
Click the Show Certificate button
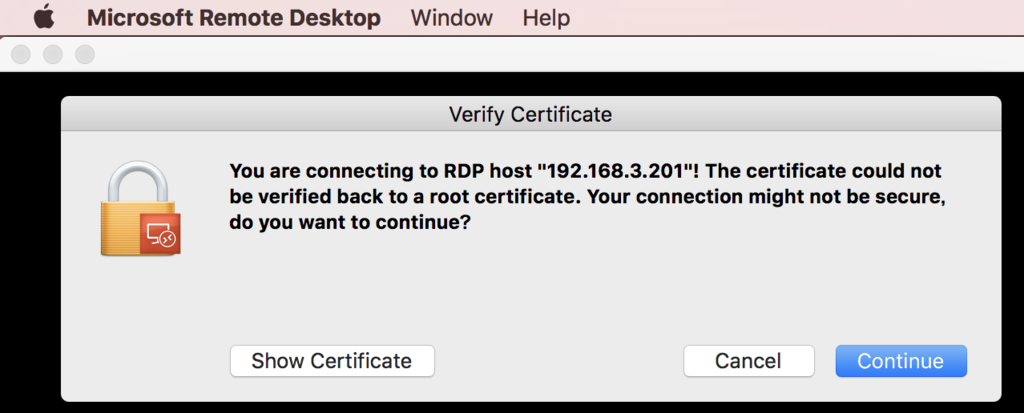coord(332,361)
